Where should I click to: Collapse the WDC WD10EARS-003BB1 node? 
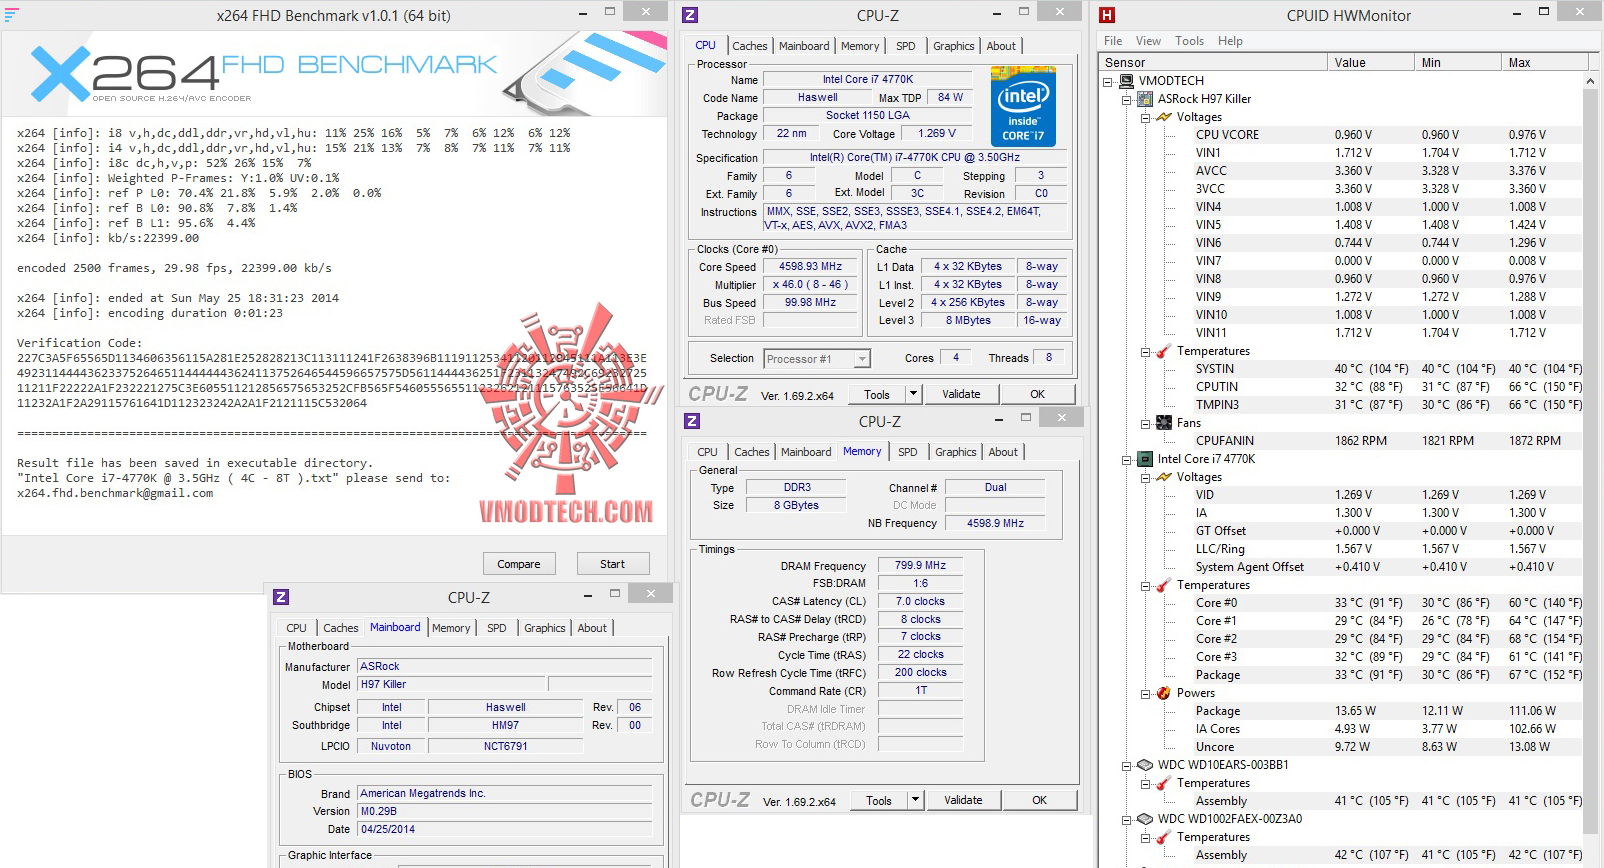(1127, 765)
